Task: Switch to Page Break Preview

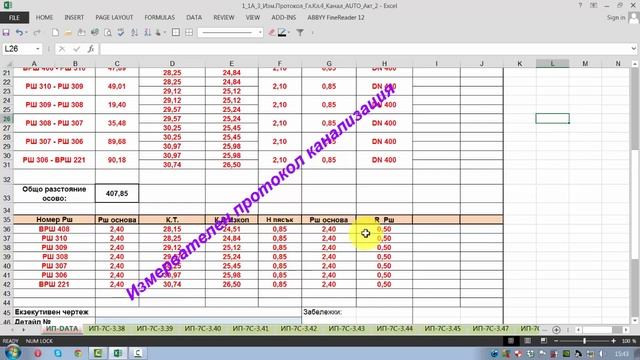Action: point(544,341)
